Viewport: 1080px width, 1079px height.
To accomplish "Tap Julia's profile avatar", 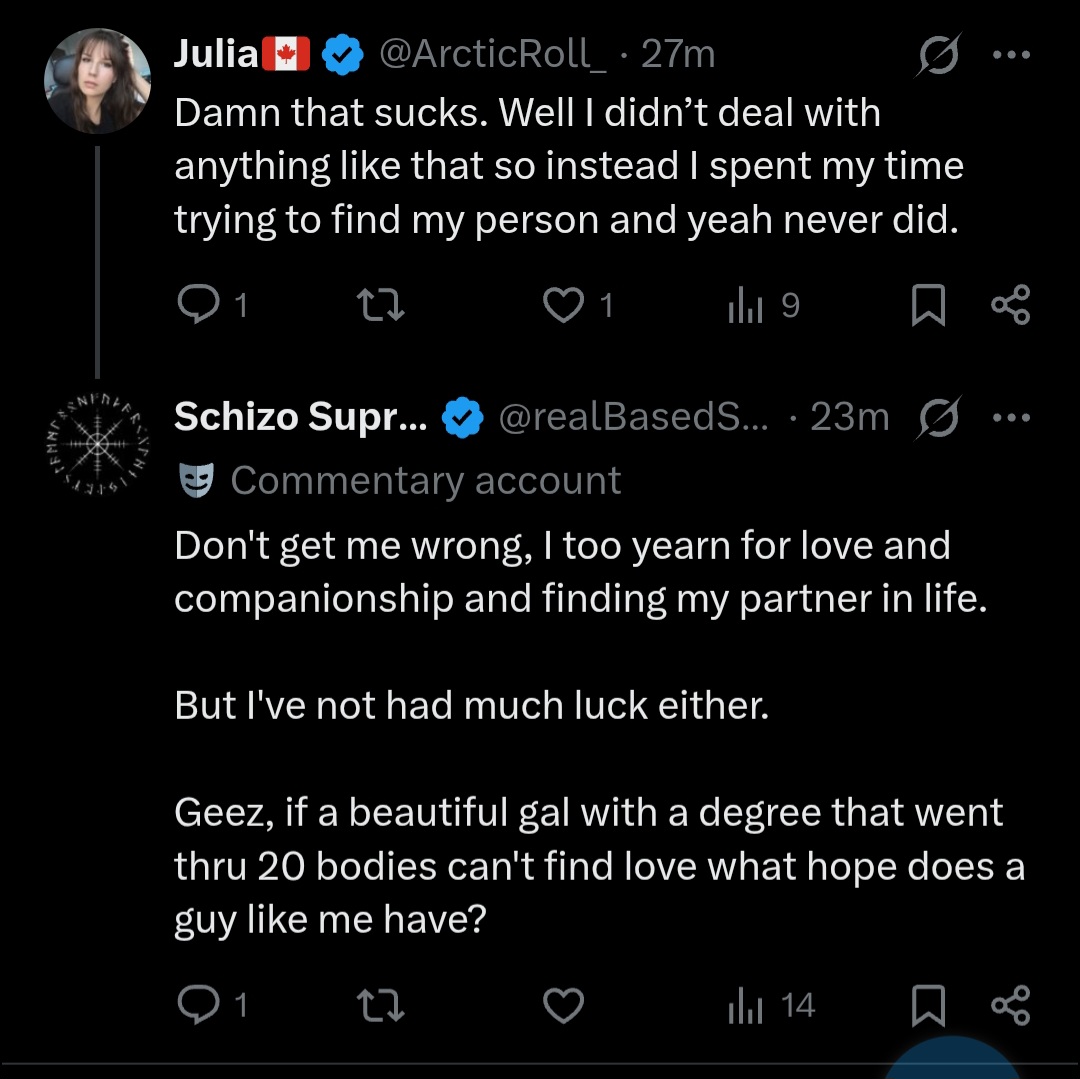I will click(98, 81).
